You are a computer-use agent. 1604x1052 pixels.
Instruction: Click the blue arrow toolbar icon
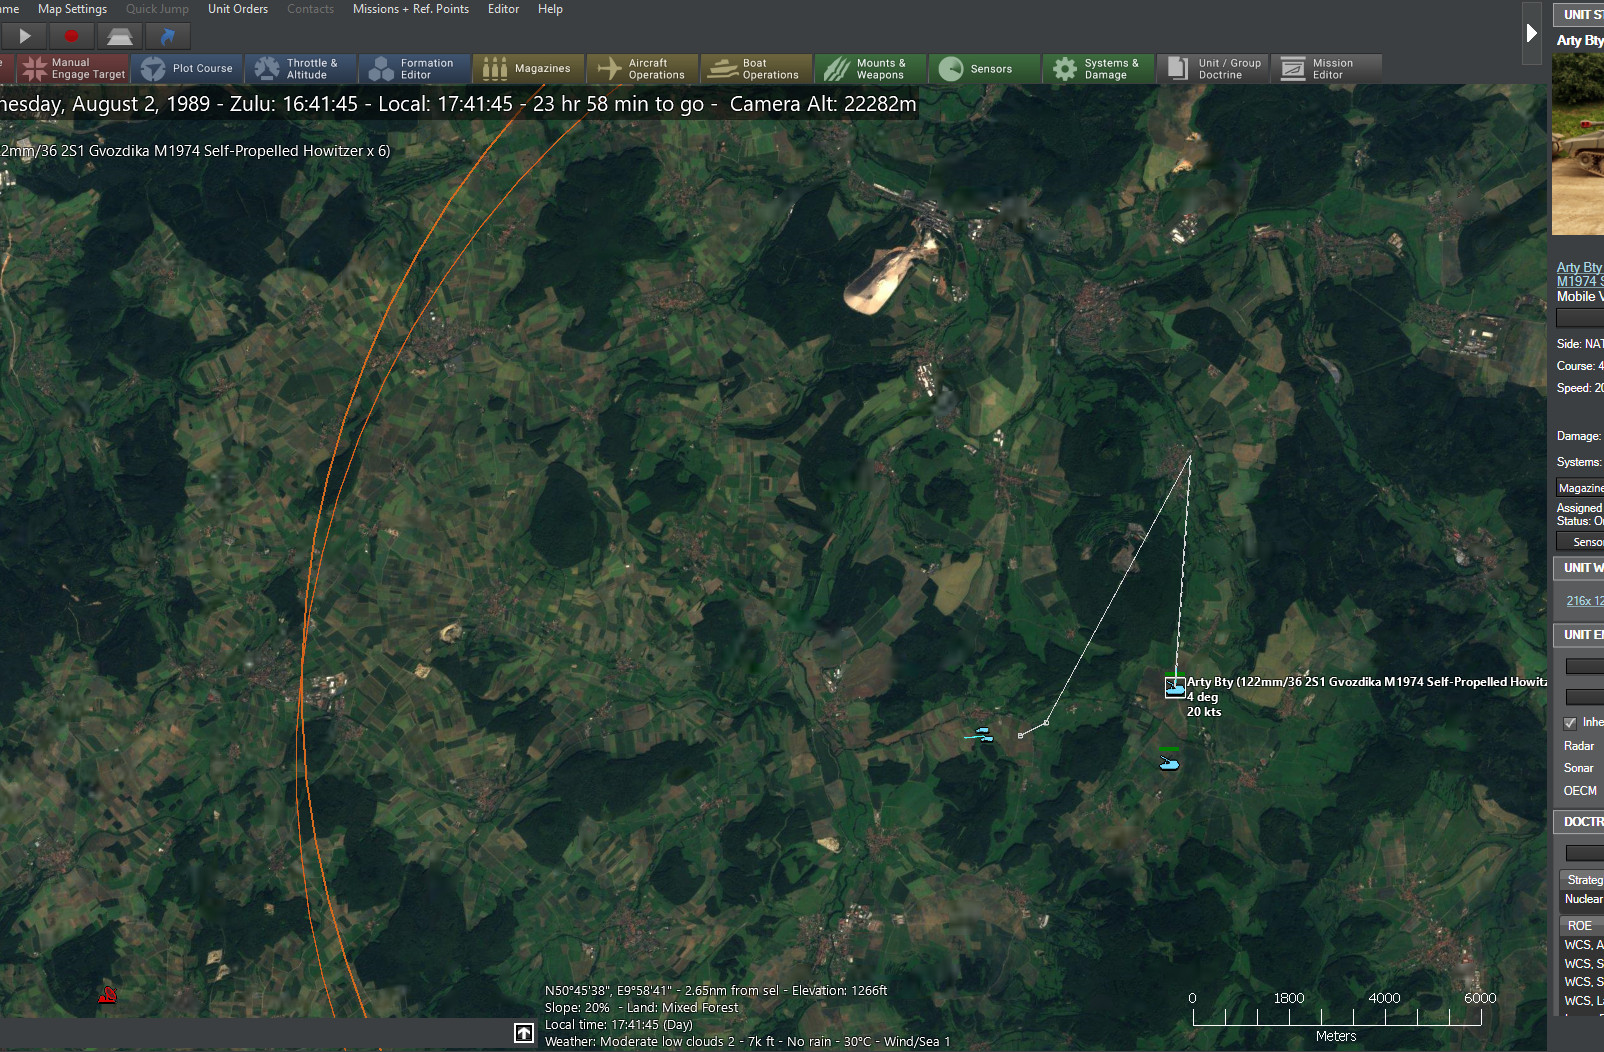[168, 36]
